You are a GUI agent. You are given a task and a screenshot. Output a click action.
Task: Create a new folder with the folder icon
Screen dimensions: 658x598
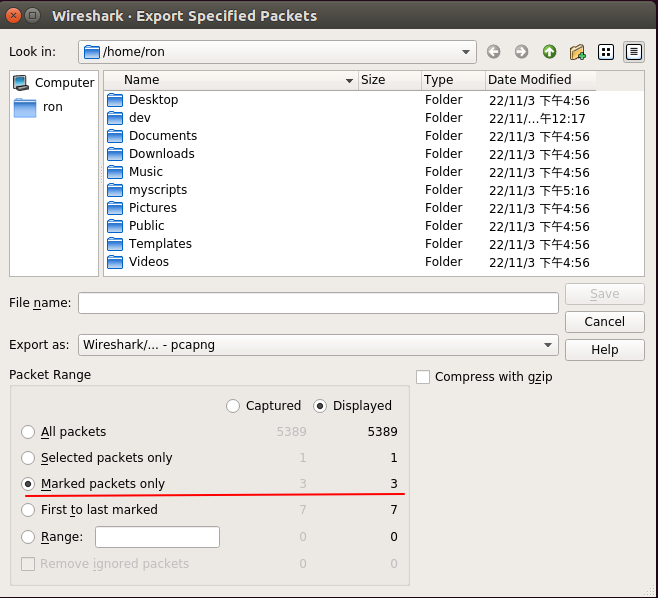tap(577, 52)
